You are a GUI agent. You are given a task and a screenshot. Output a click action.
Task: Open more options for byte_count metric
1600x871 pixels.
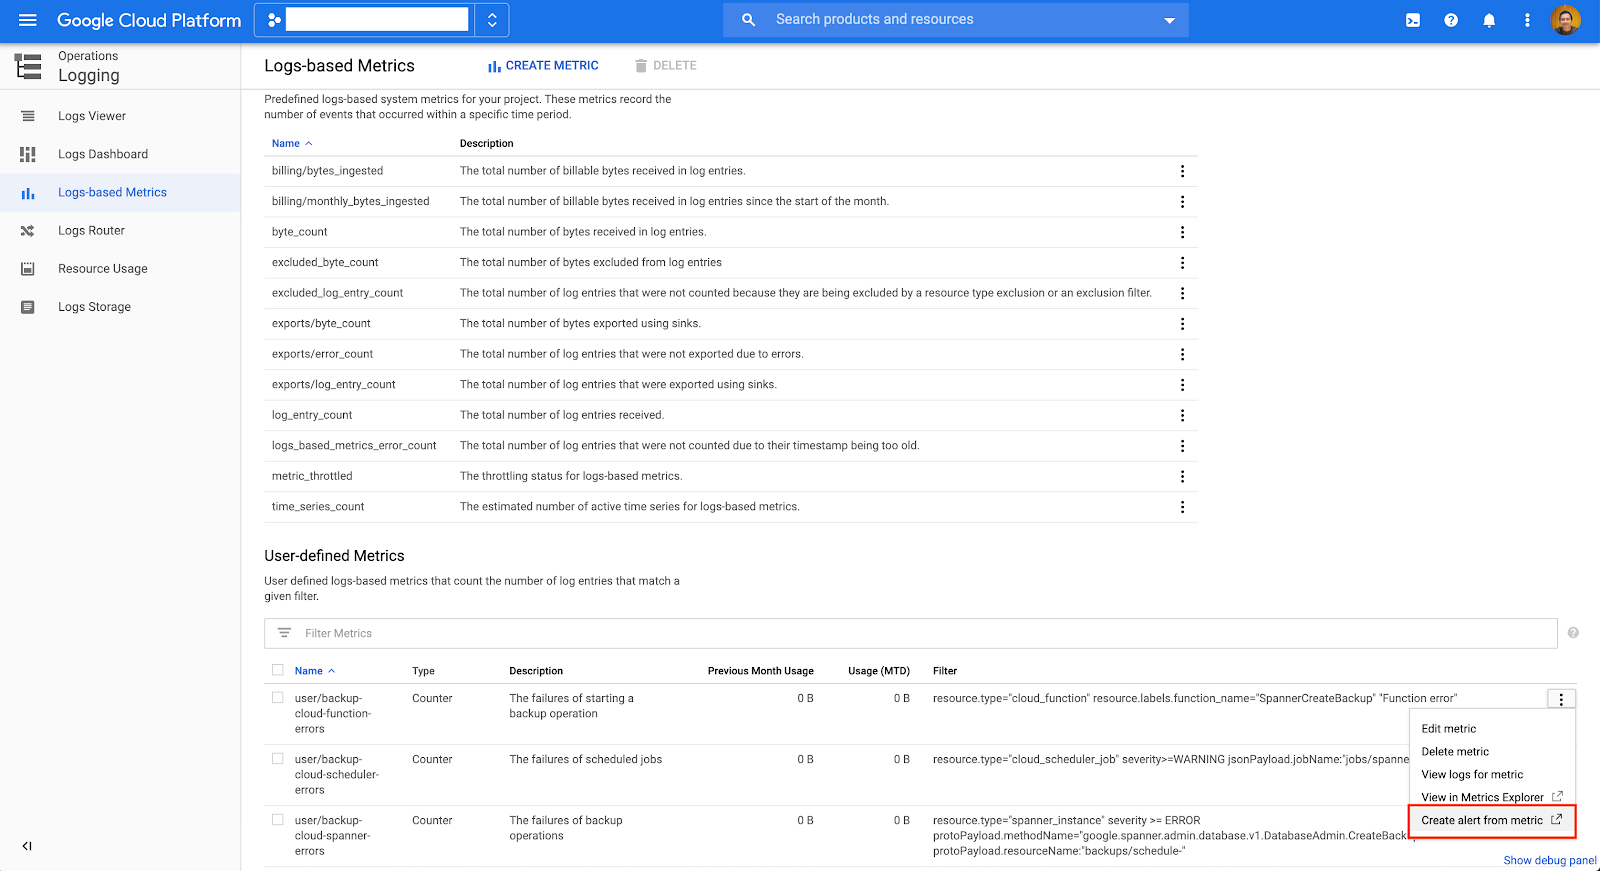click(x=1182, y=232)
